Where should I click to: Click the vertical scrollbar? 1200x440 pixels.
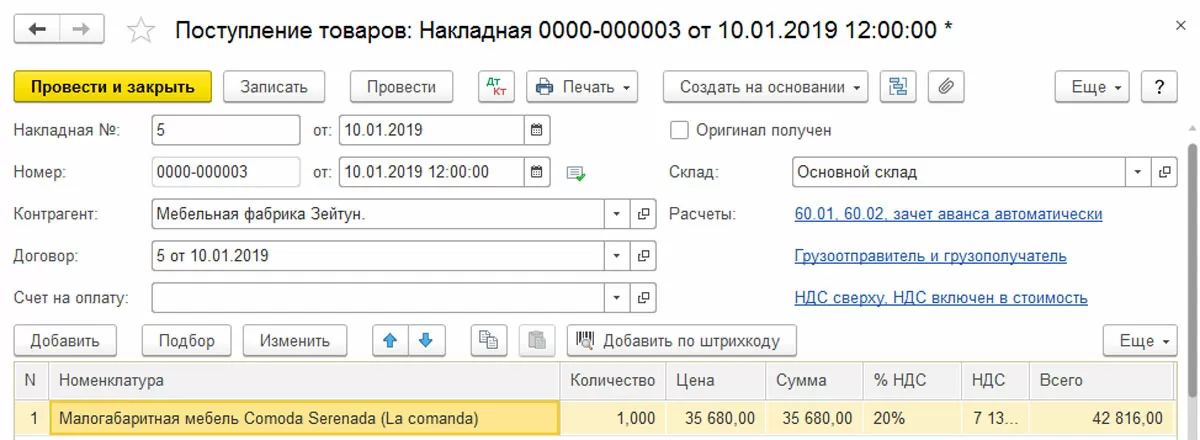(x=1191, y=250)
